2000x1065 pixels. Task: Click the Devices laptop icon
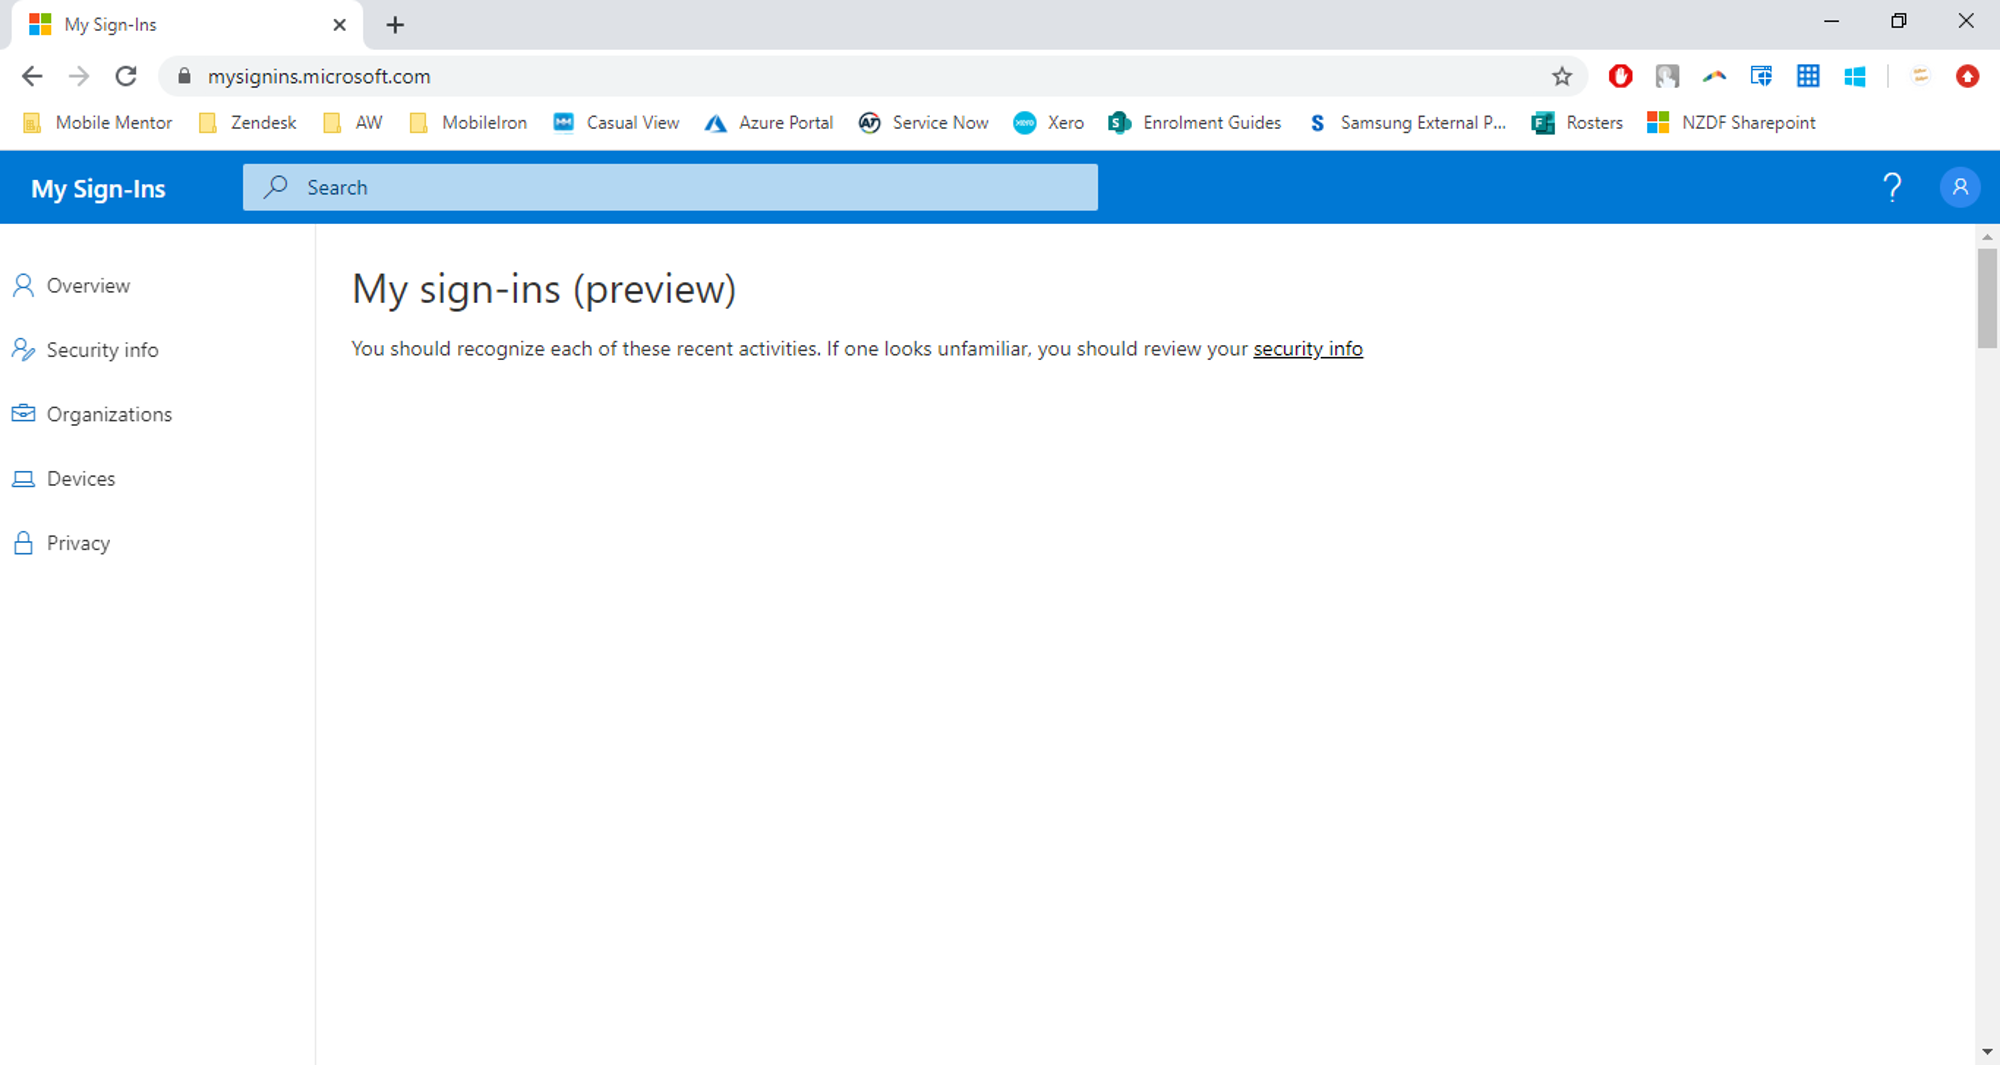pos(23,479)
